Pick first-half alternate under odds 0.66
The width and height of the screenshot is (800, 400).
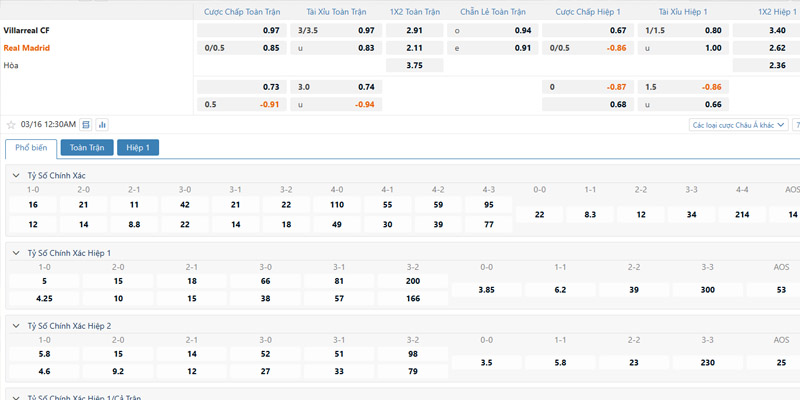point(683,104)
